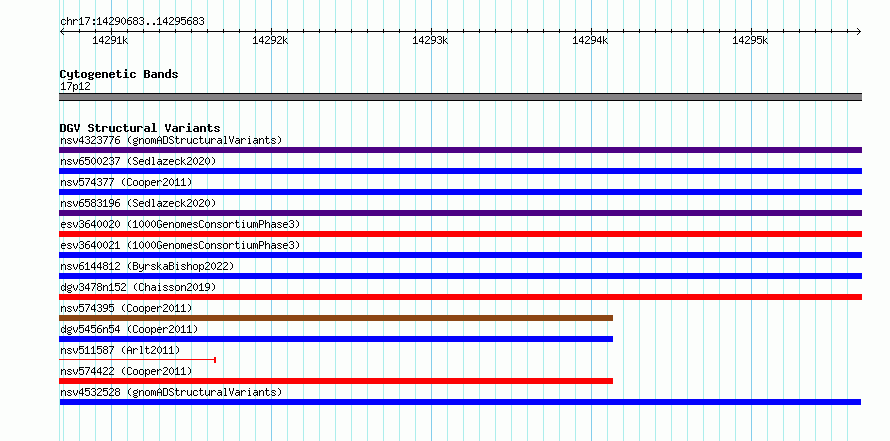
Task: Click the 14294k ruler tick label
Action: click(x=590, y=40)
